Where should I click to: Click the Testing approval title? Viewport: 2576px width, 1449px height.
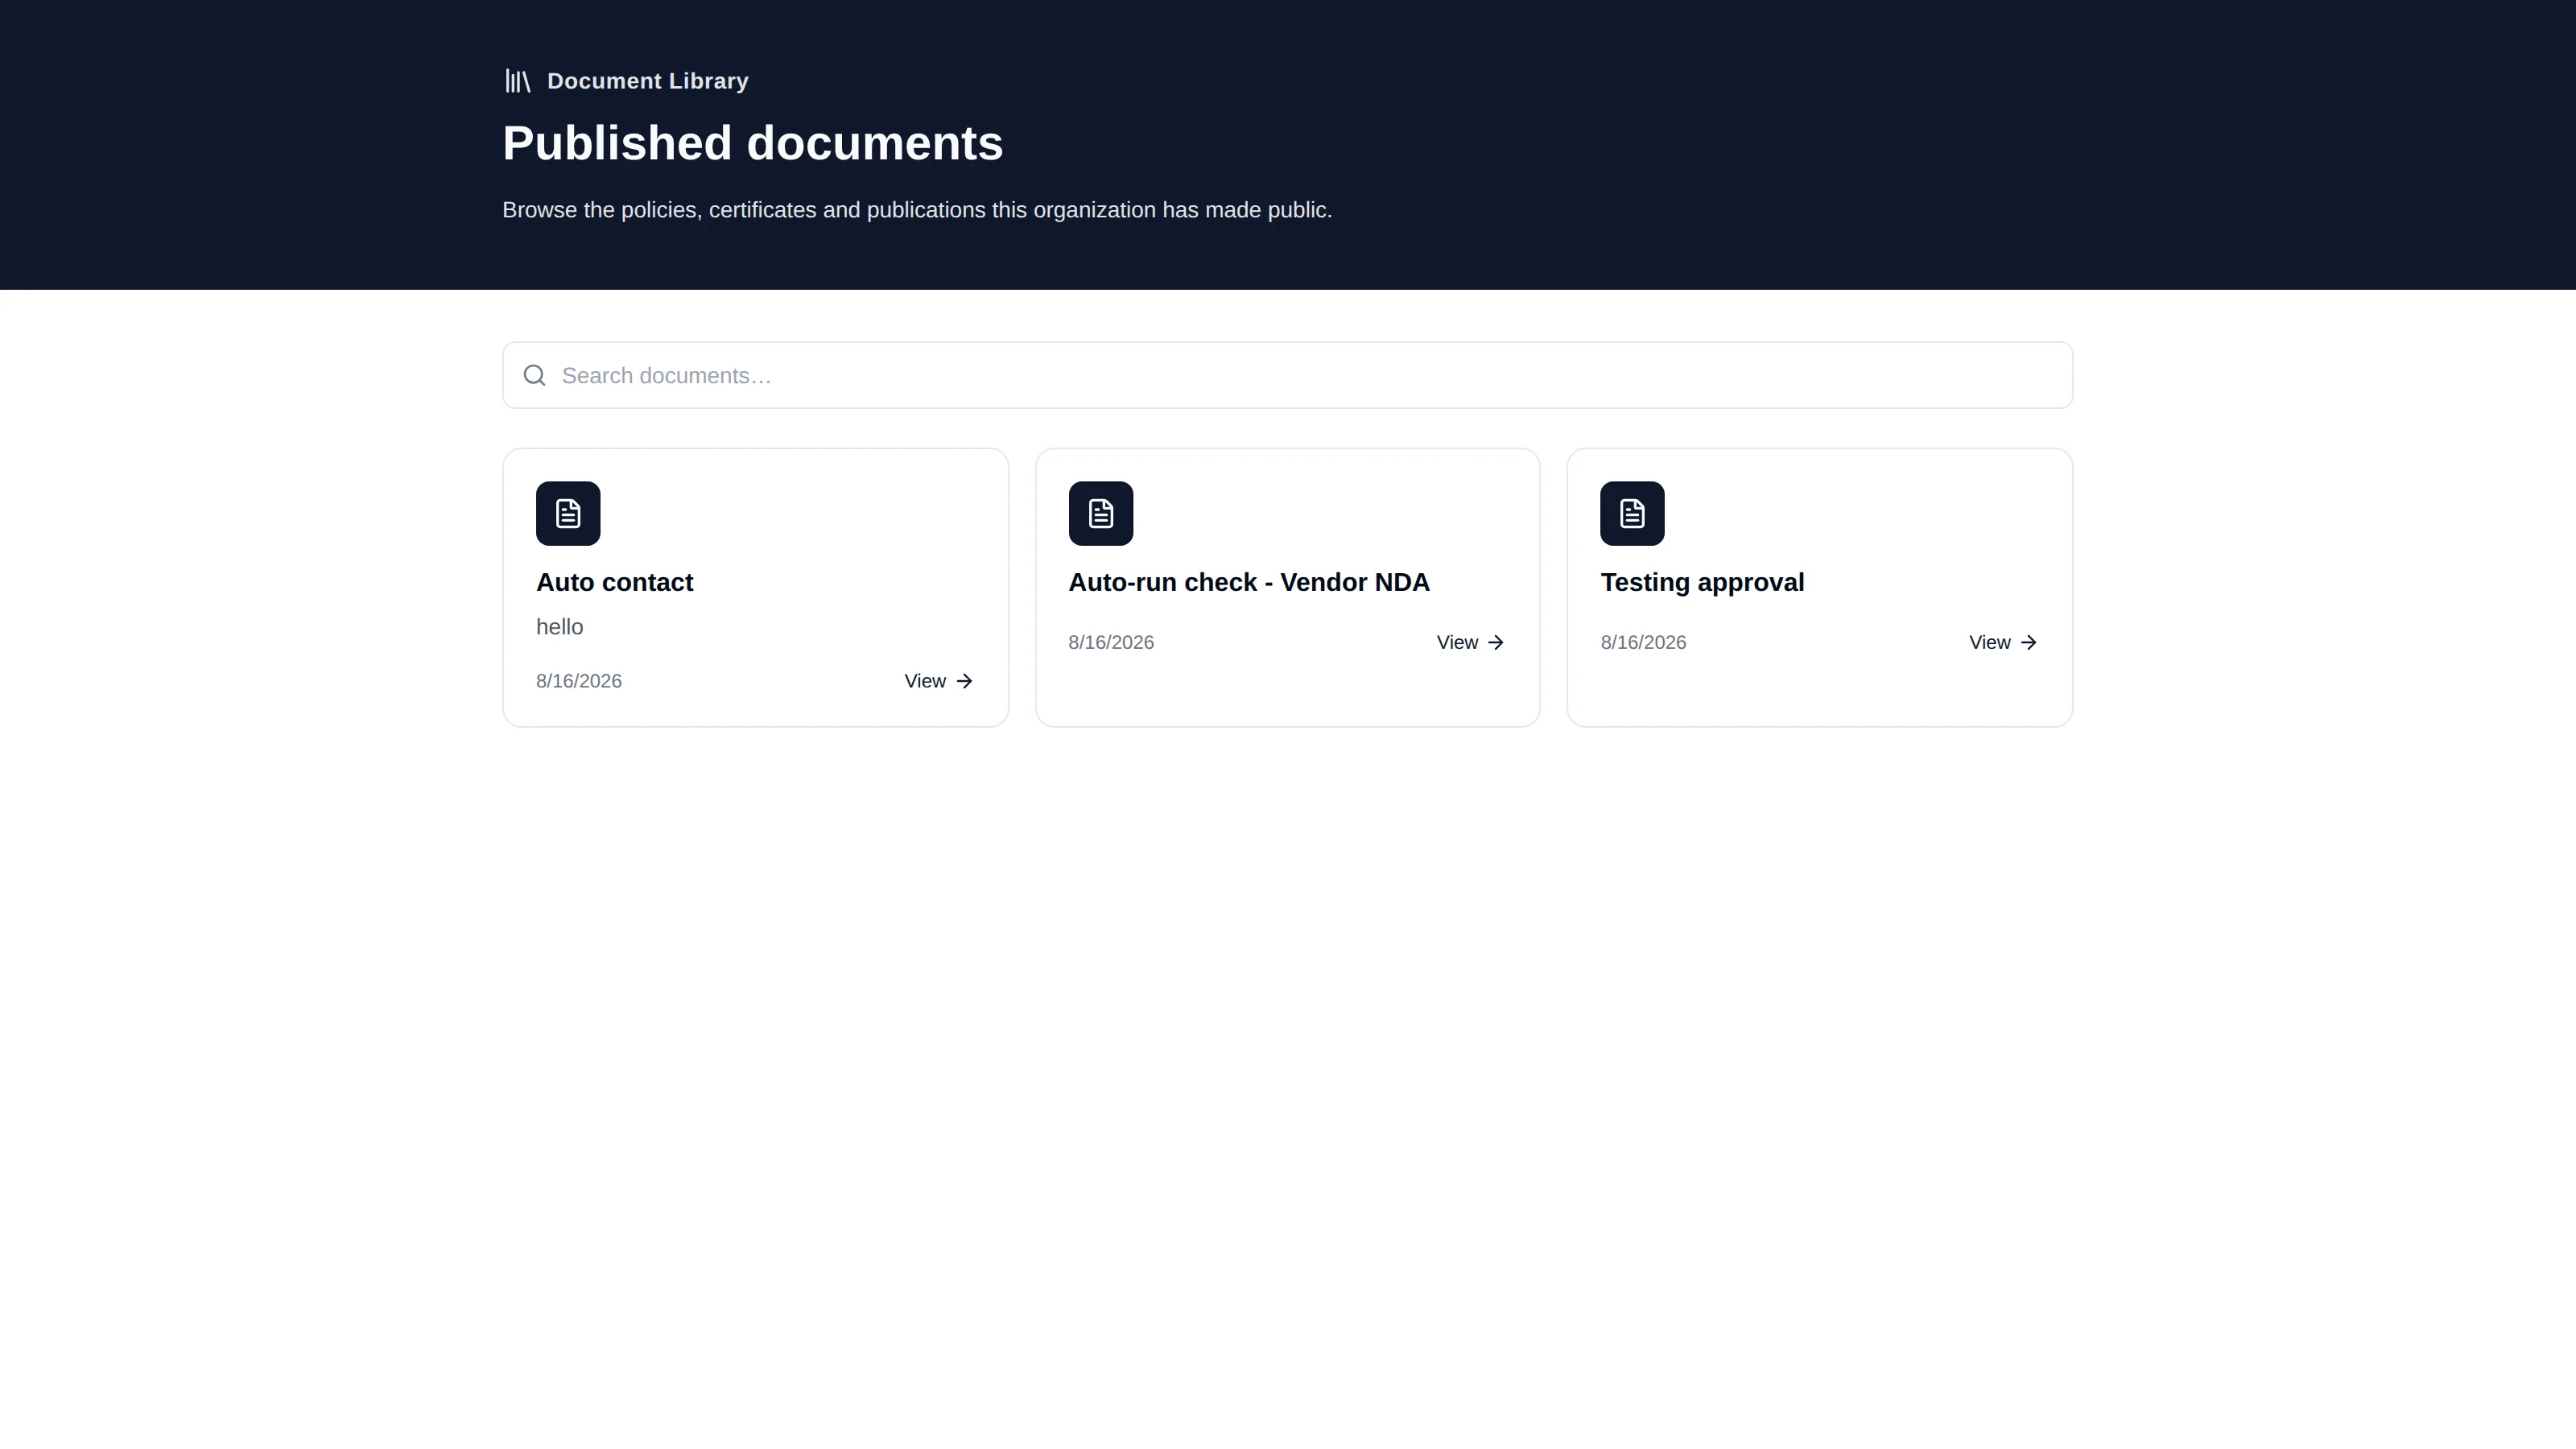(1702, 582)
